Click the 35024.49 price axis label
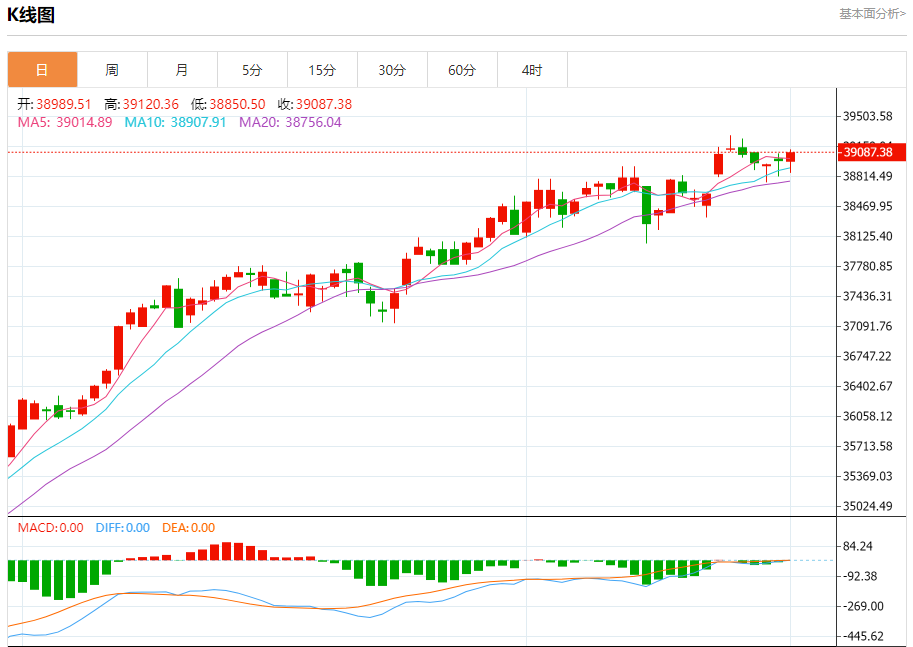The height and width of the screenshot is (647, 913). [x=868, y=506]
